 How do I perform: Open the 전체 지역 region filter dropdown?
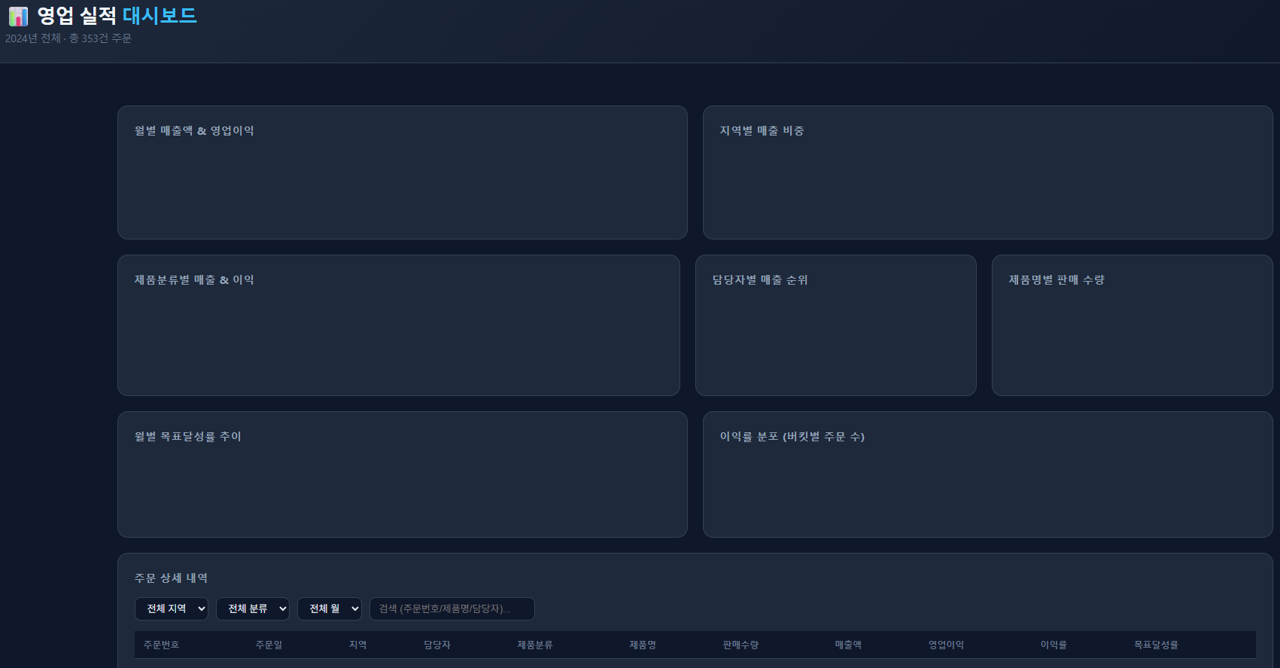pos(171,609)
